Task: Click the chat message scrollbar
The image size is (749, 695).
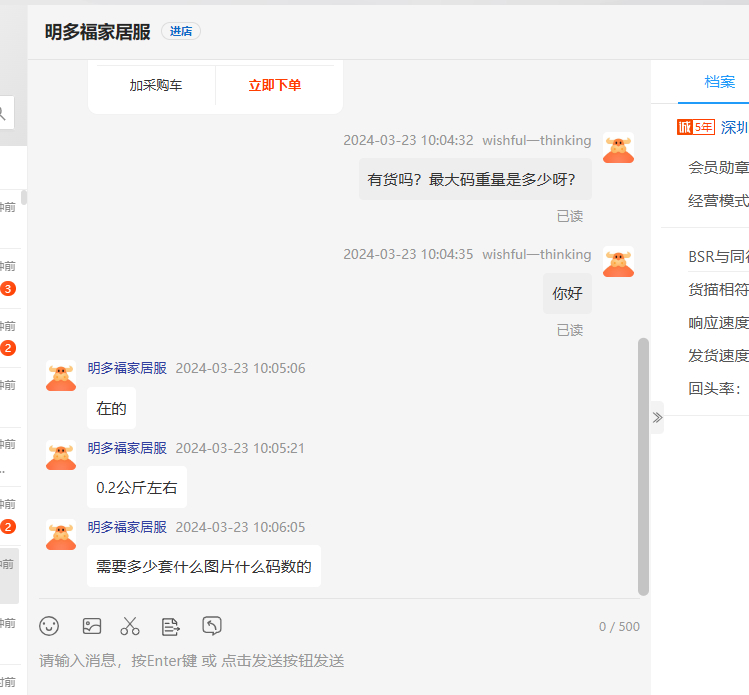Action: pyautogui.click(x=643, y=465)
